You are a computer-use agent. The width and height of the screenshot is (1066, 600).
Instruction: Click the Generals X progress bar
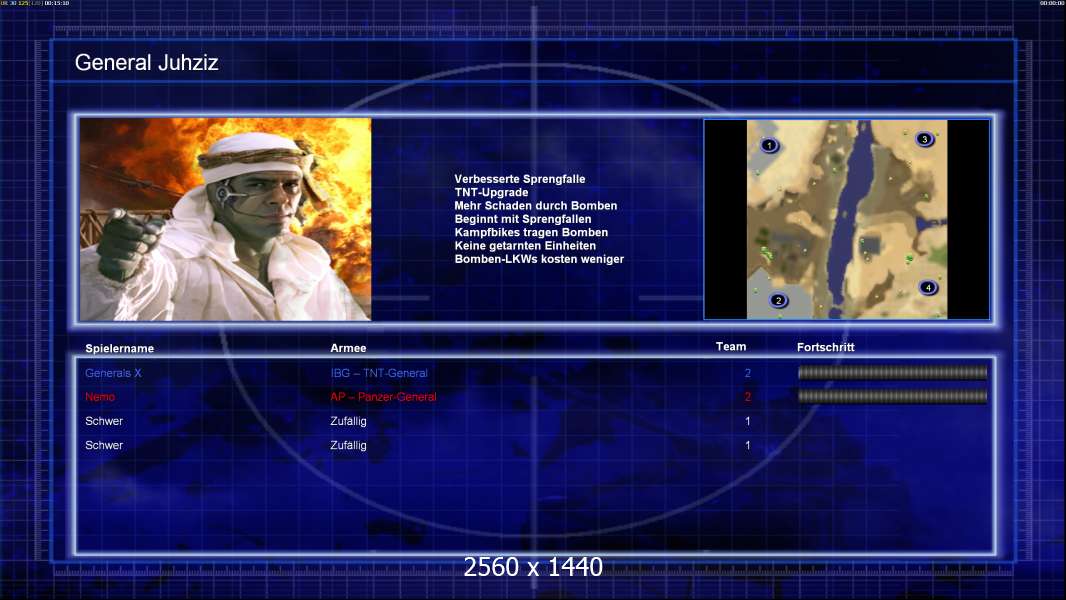(x=892, y=372)
